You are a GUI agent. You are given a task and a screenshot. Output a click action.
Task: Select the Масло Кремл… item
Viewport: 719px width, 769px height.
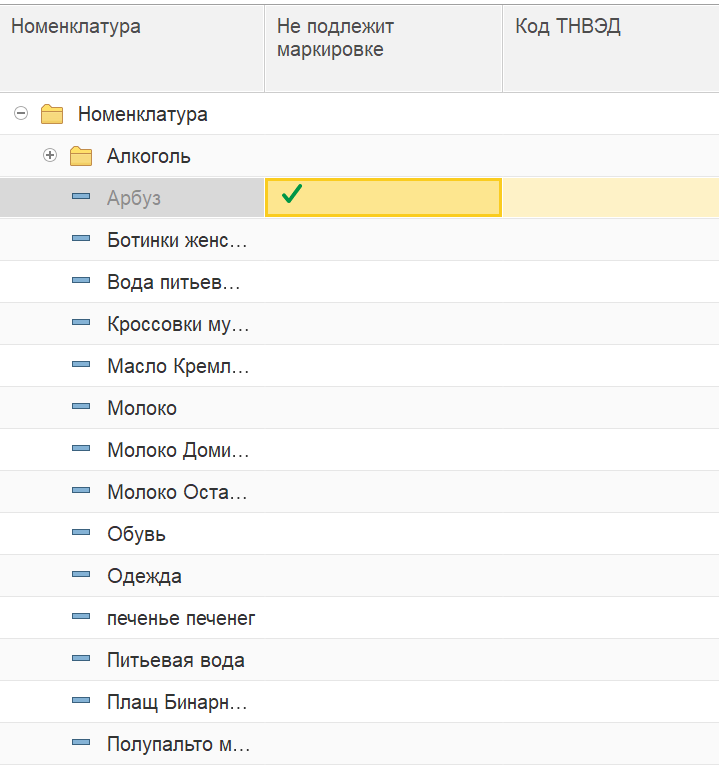(178, 366)
